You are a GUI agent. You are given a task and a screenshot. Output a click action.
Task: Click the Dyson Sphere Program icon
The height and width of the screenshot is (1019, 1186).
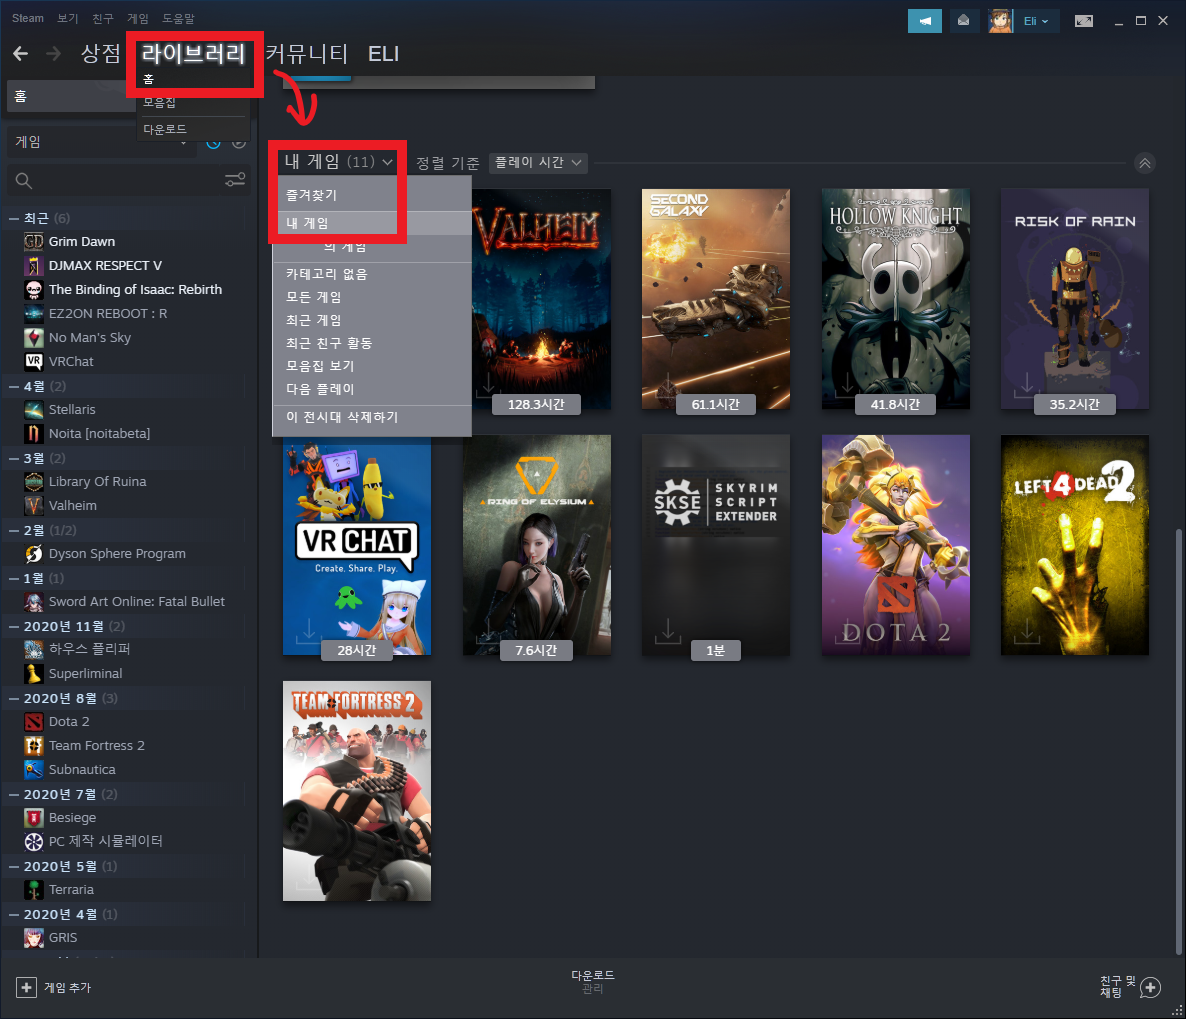pyautogui.click(x=34, y=554)
